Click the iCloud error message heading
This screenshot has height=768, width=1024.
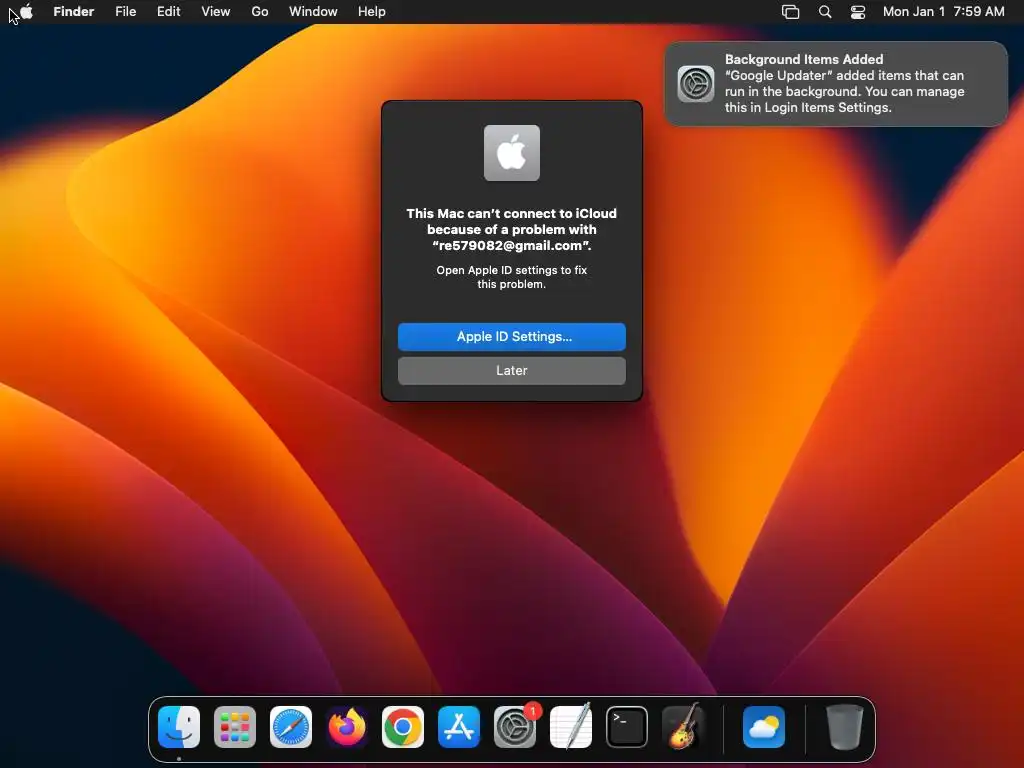(x=512, y=229)
